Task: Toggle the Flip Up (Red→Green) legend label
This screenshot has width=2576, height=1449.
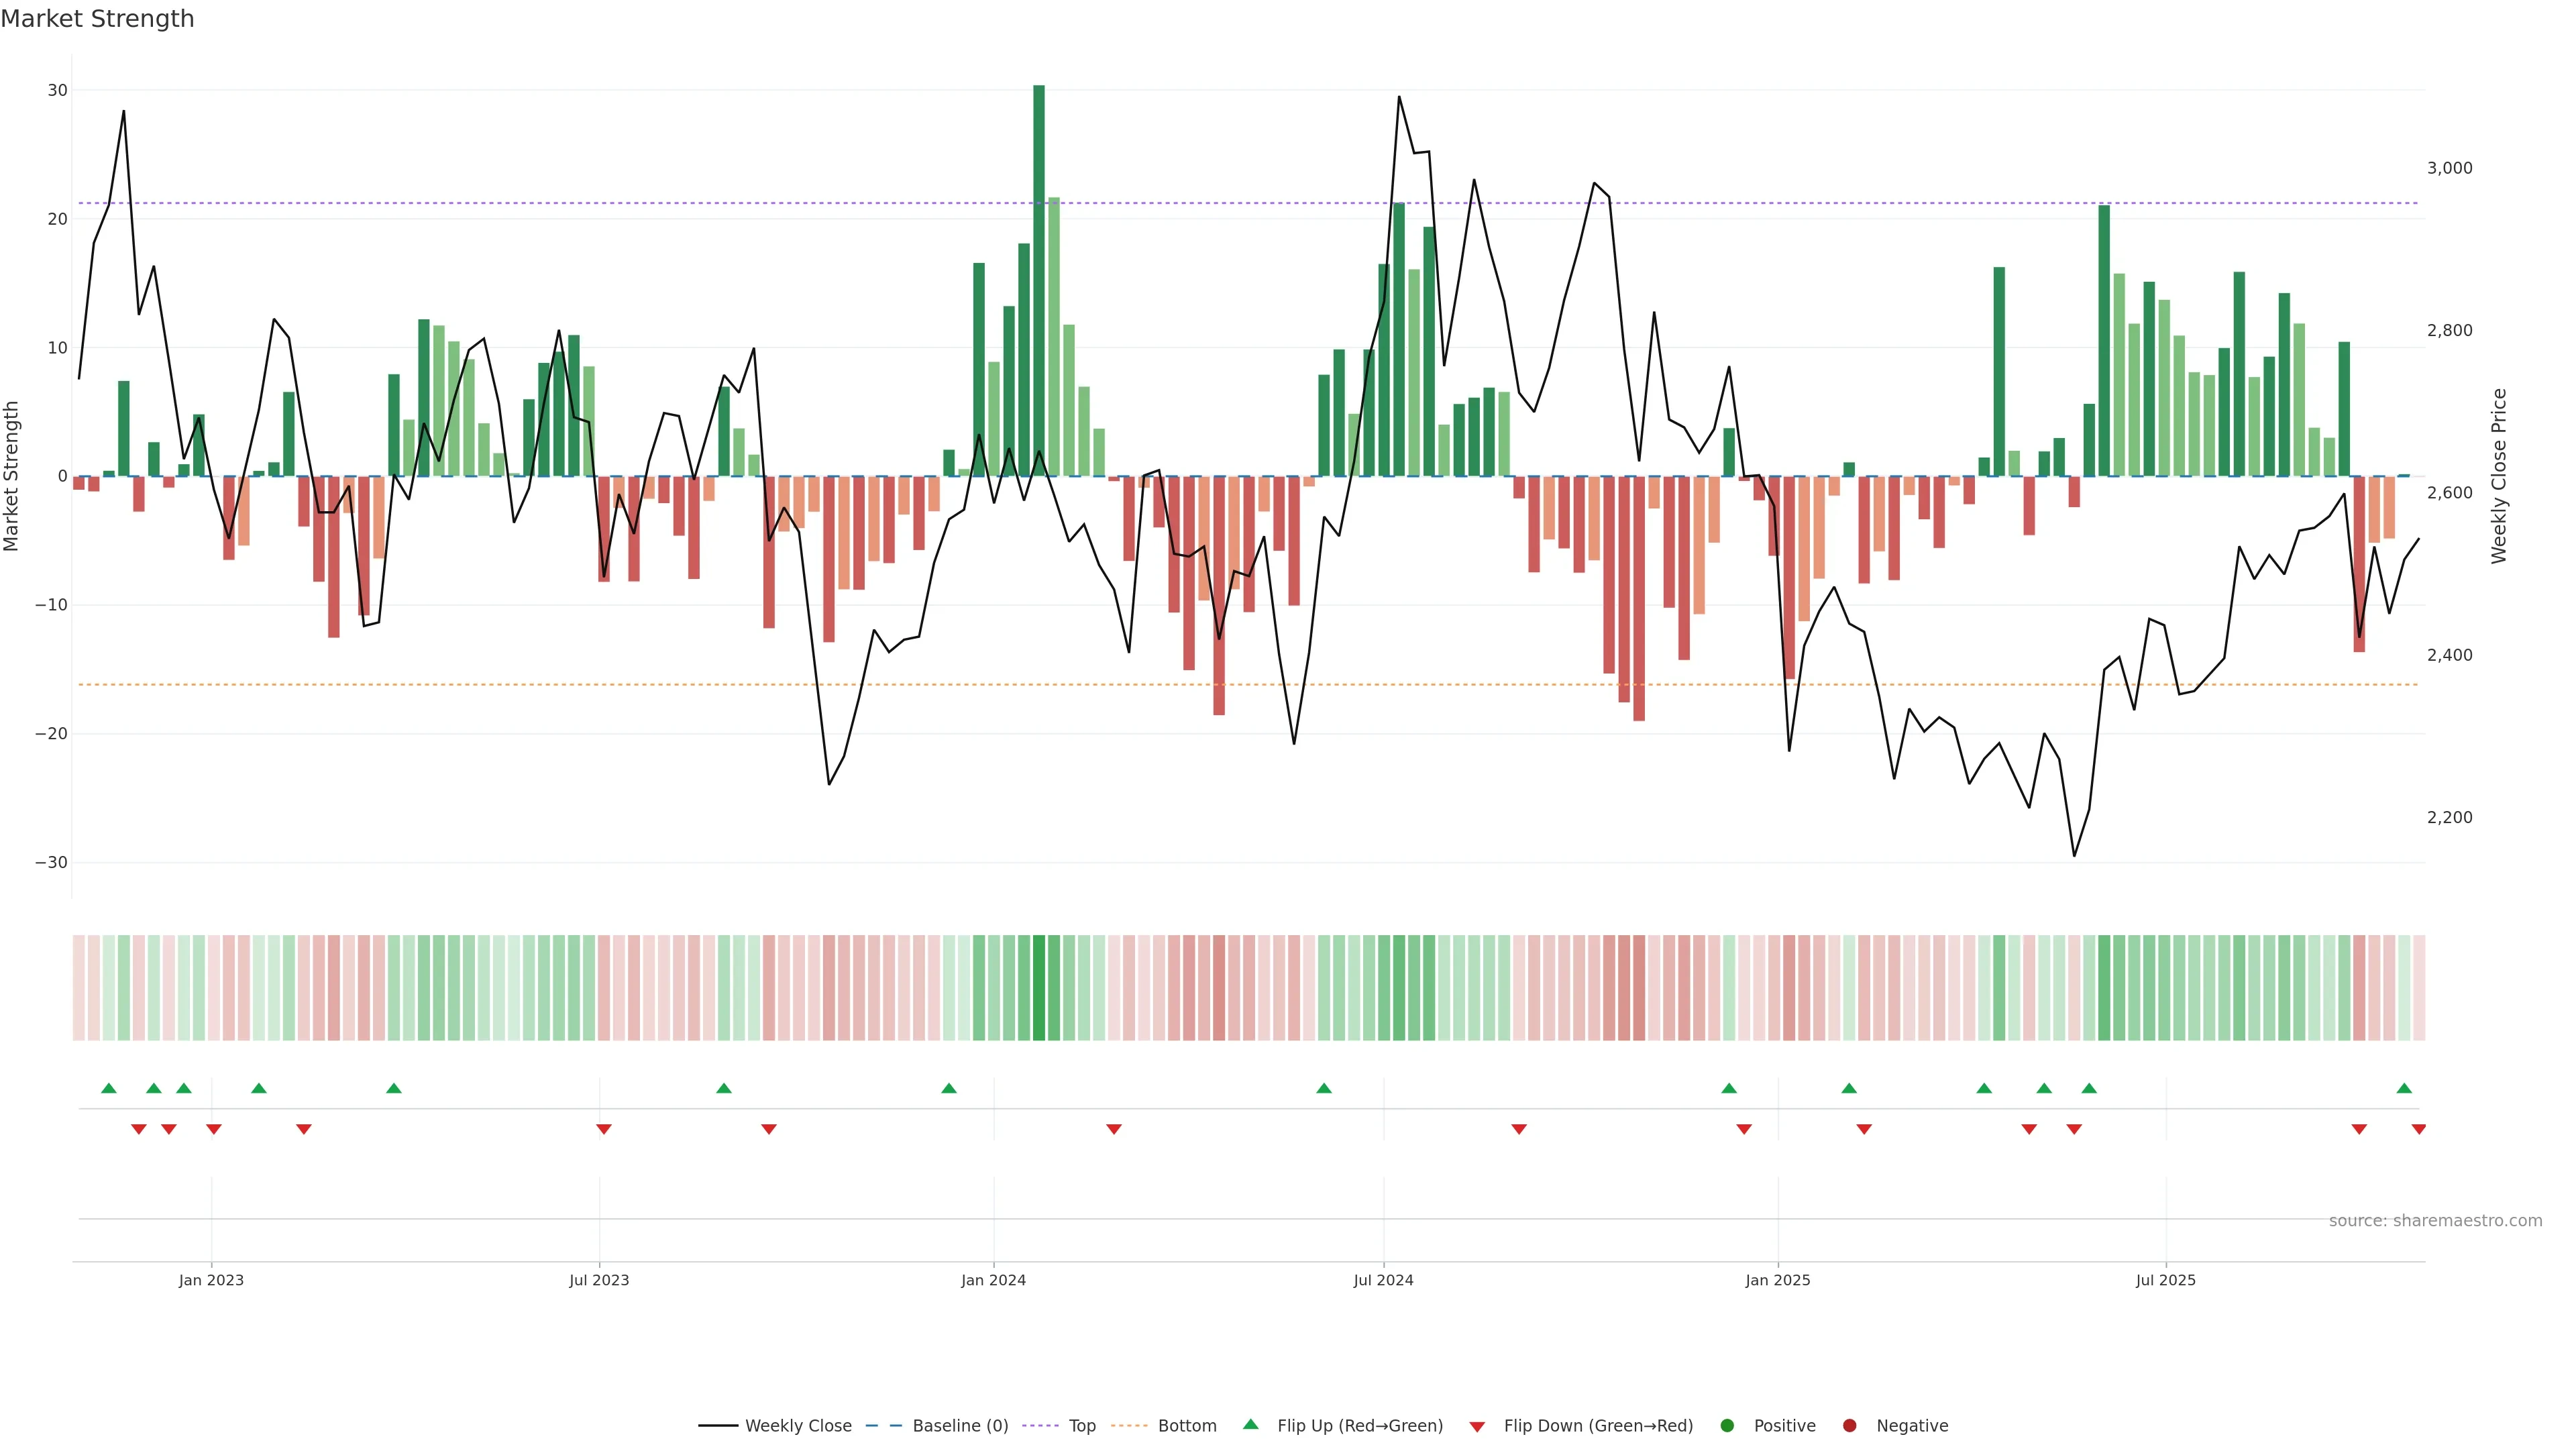Action: (x=1360, y=1425)
